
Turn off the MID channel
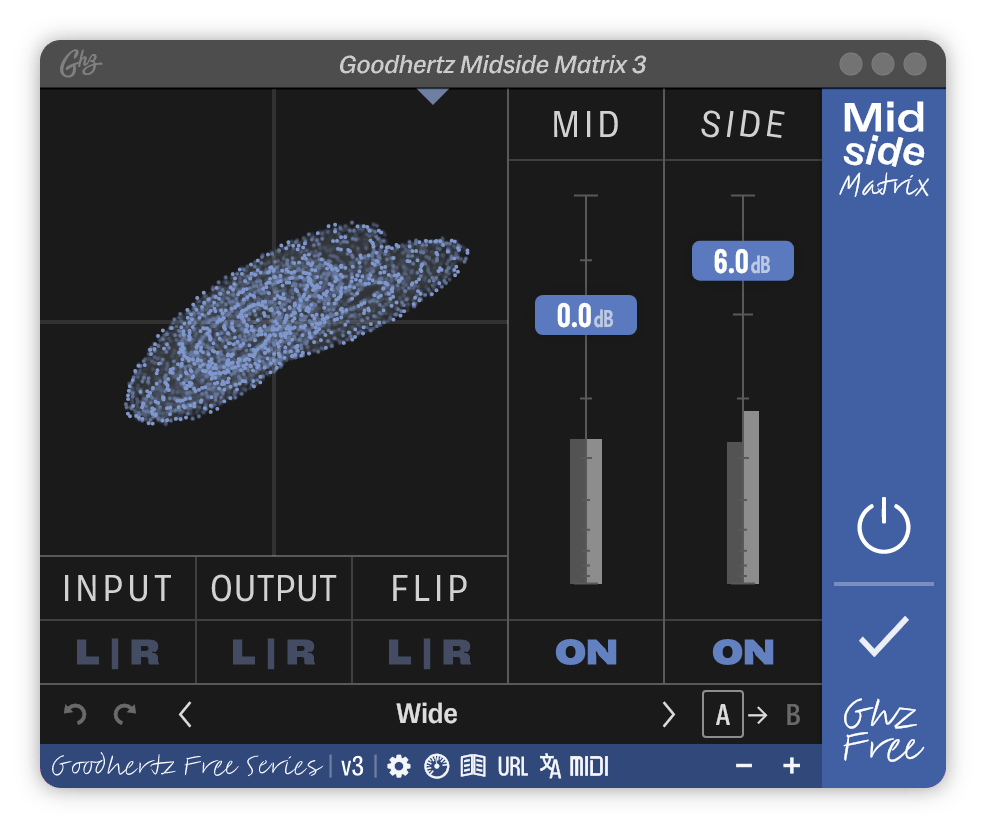[x=585, y=651]
